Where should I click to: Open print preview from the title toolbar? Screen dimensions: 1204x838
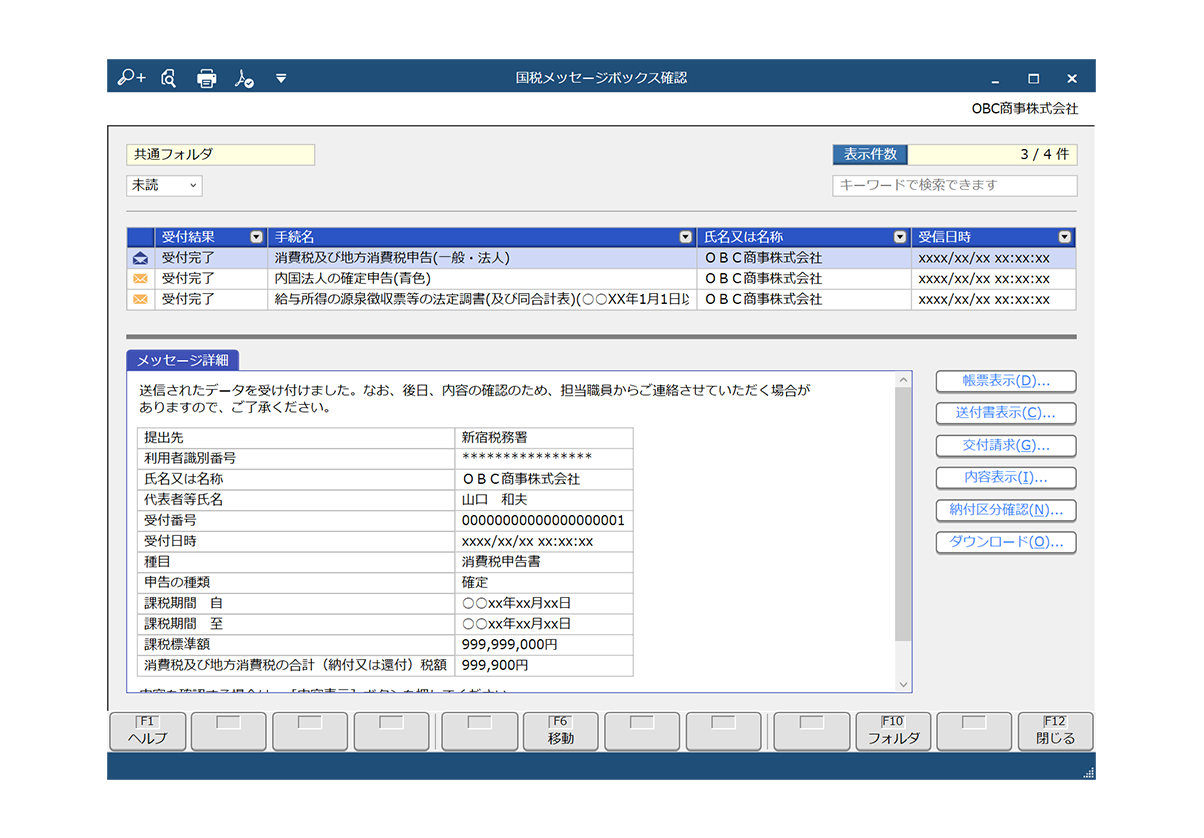click(x=169, y=78)
